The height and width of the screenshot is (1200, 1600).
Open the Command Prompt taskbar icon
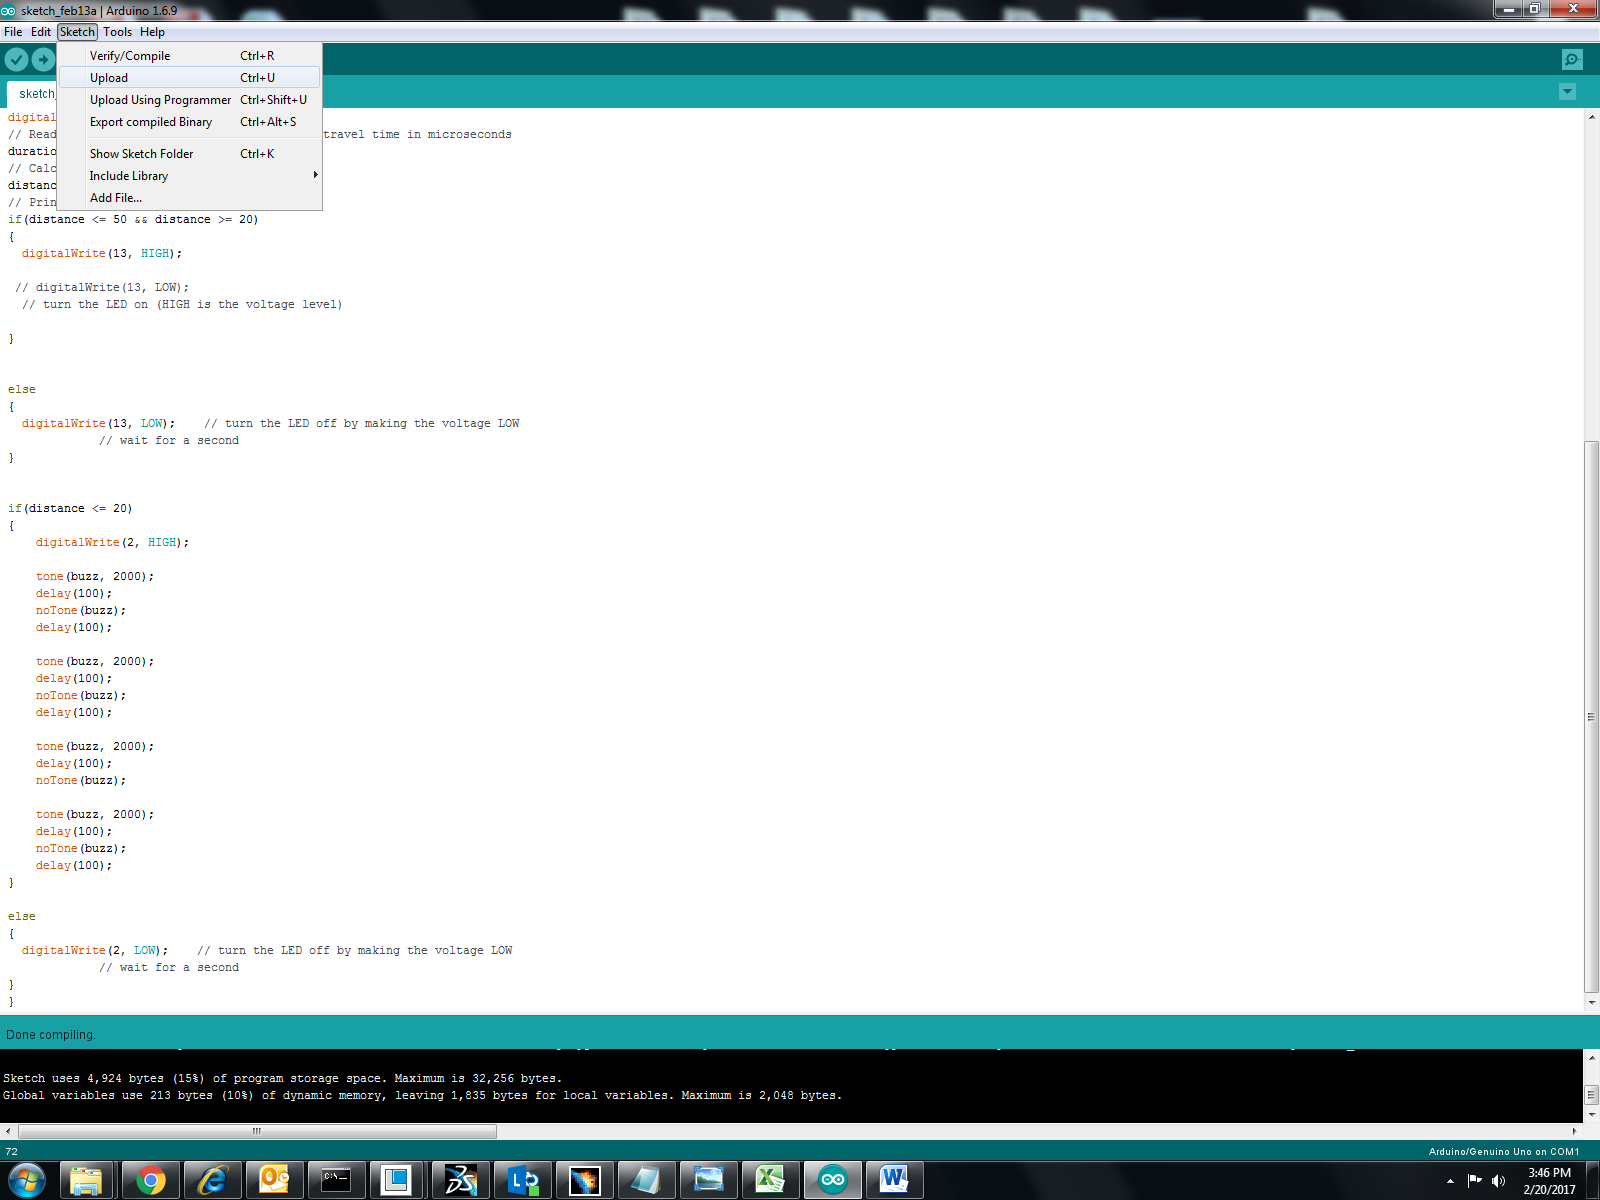[x=337, y=1180]
